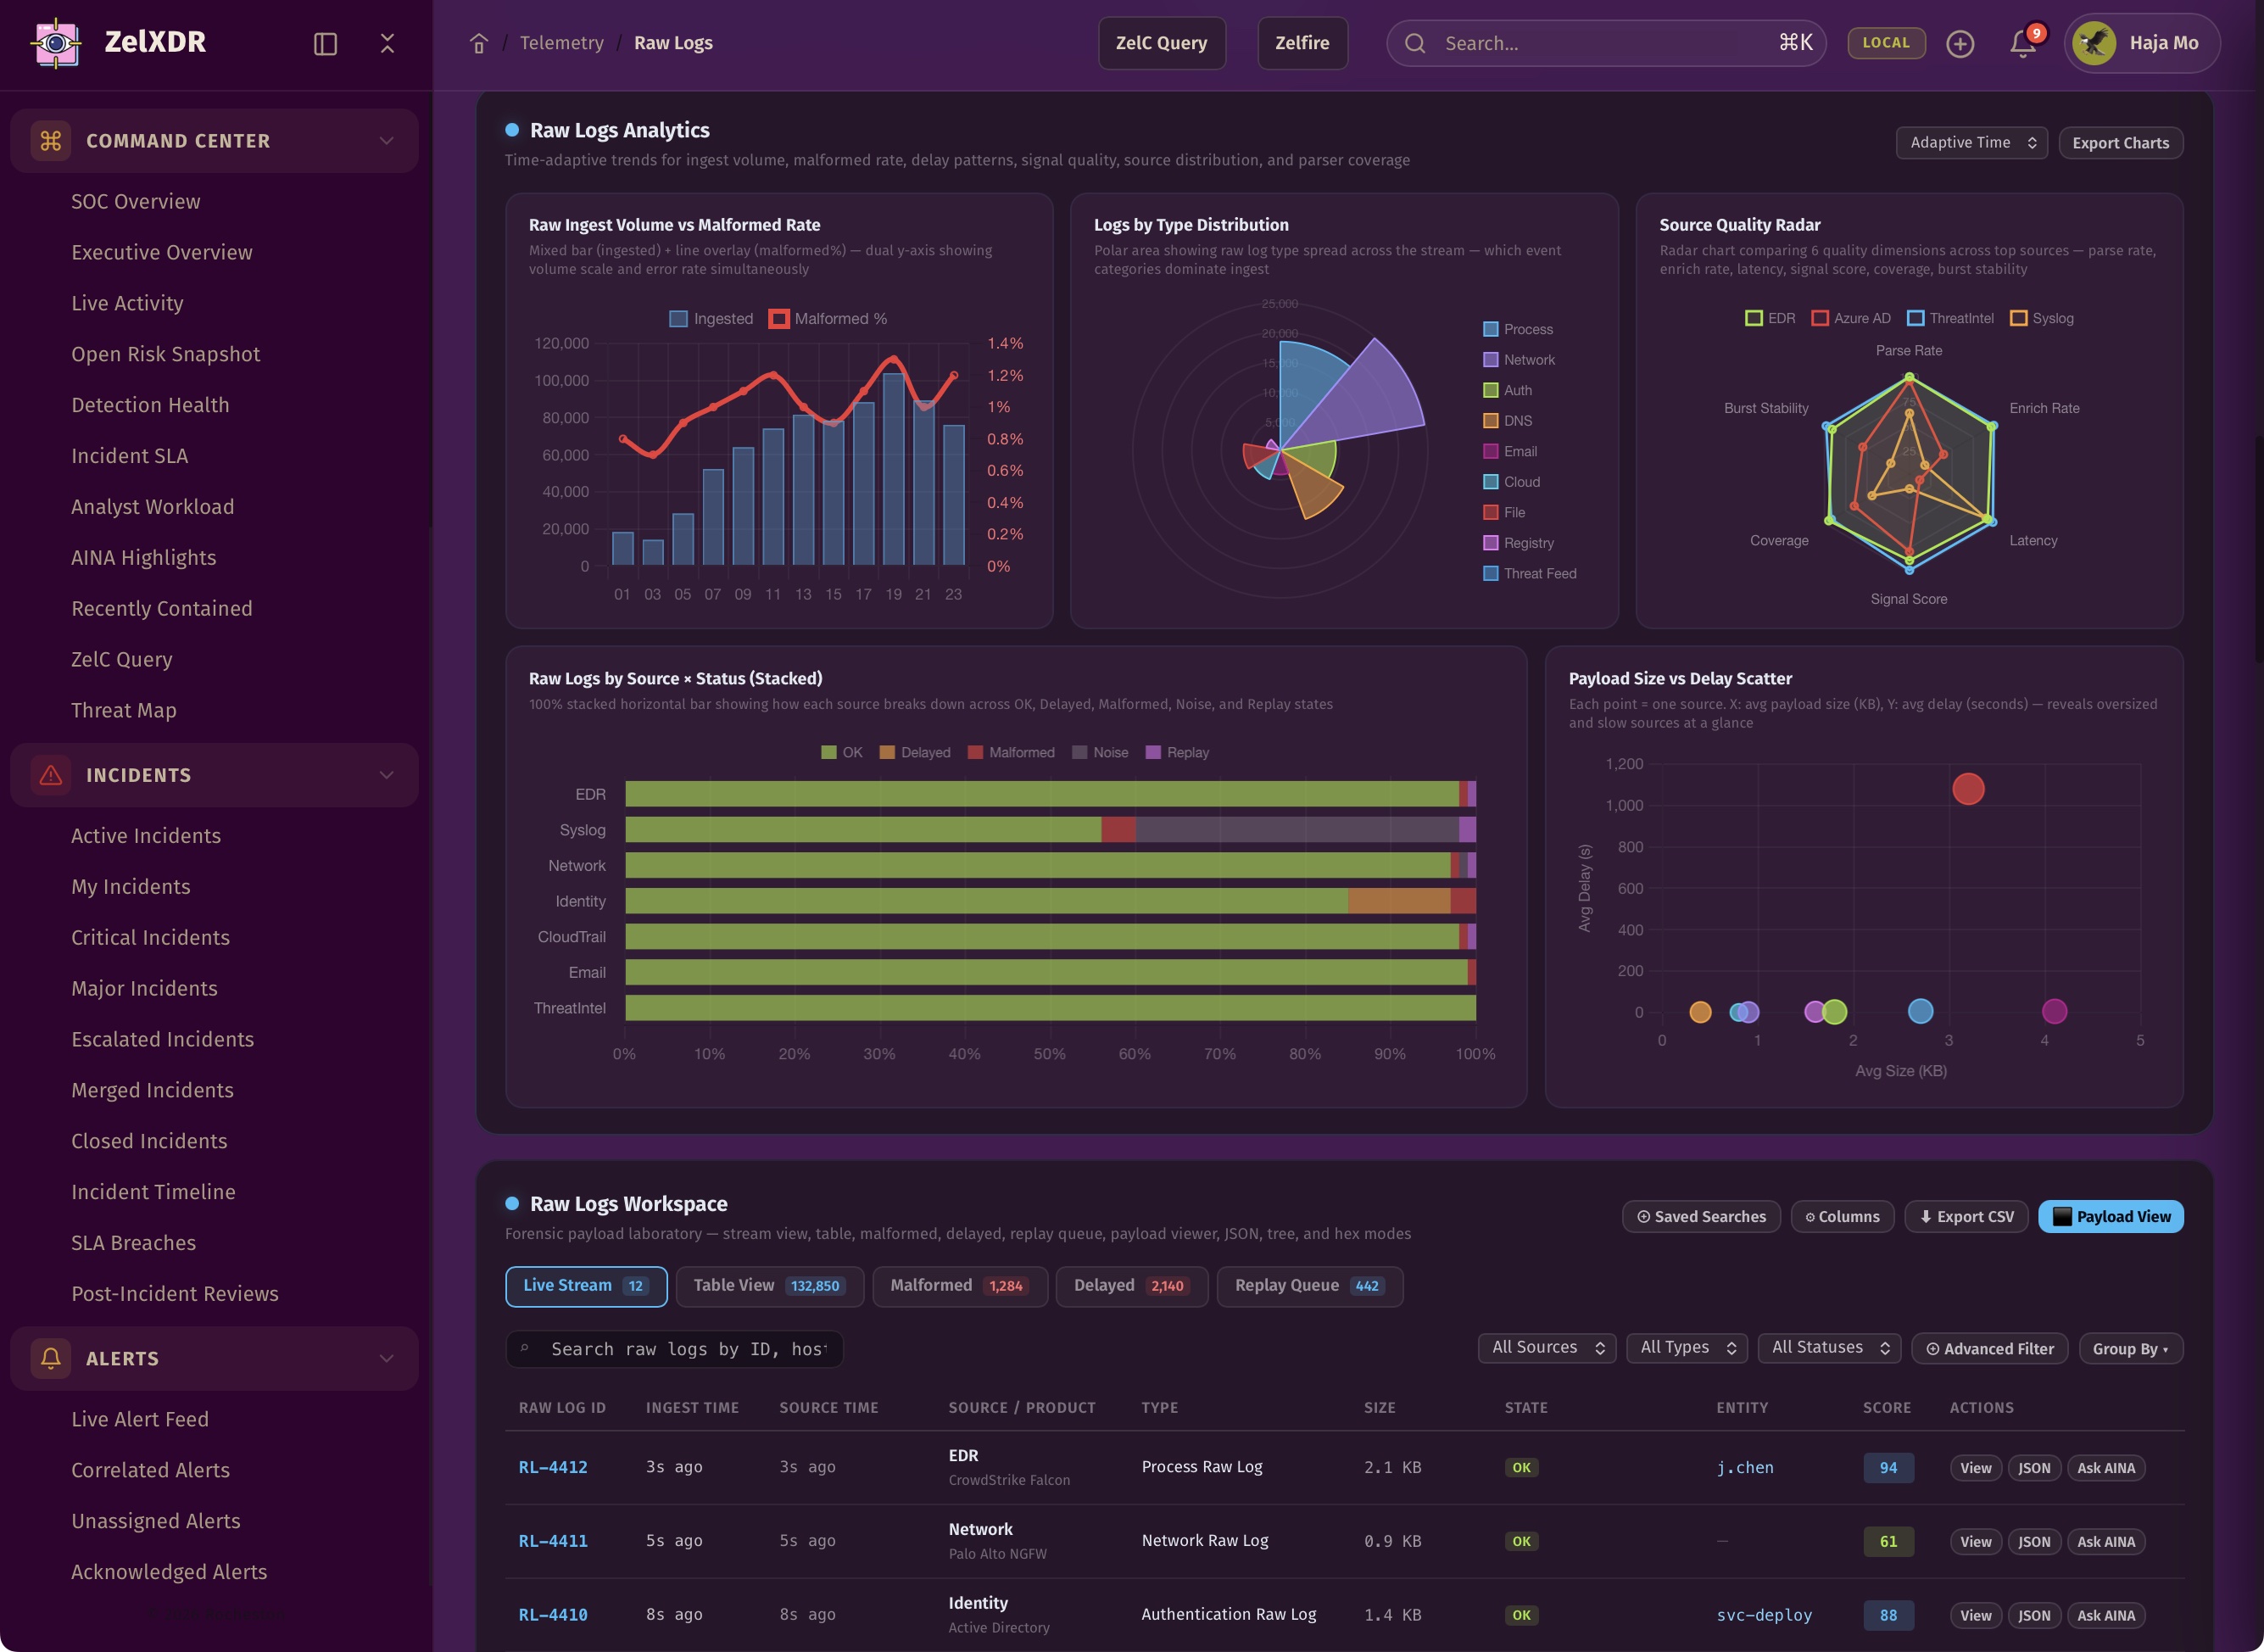The height and width of the screenshot is (1652, 2264).
Task: Click the home breadcrumb icon
Action: [479, 43]
